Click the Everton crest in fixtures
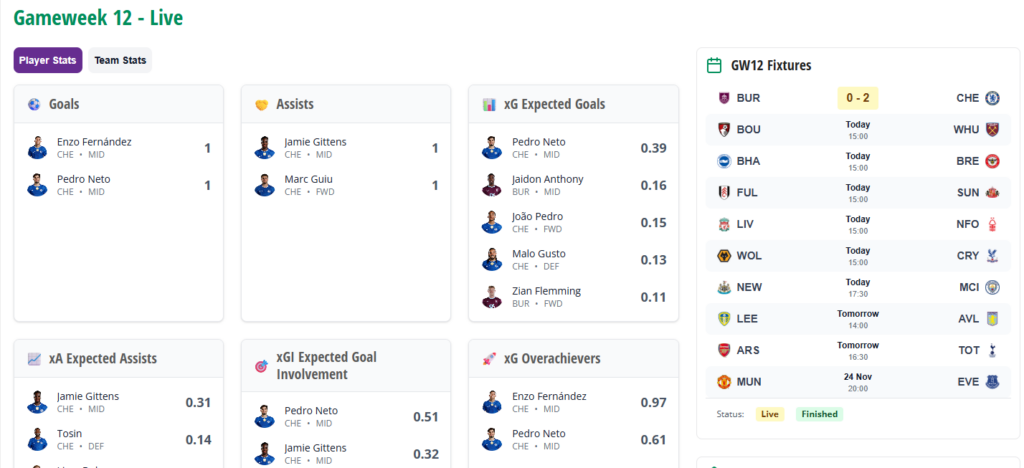Screen dimensions: 1024x468 (x=993, y=382)
